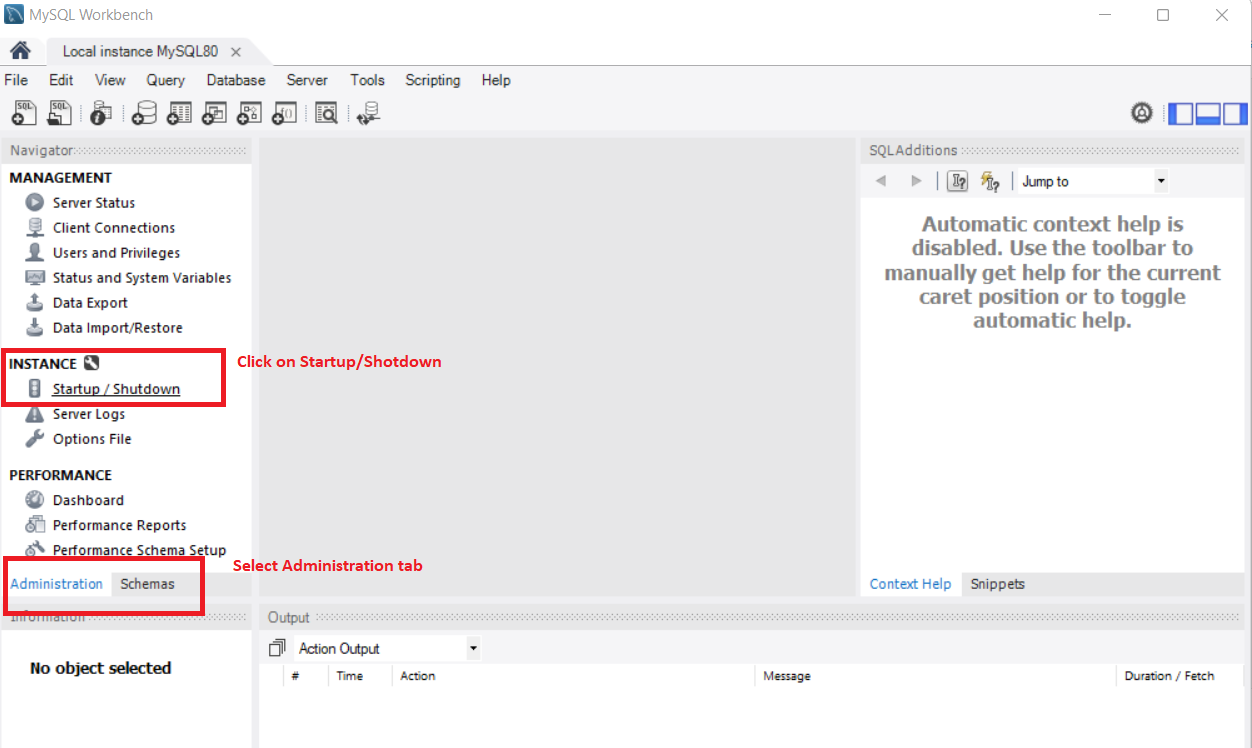Select Data Export in the Management section
Image resolution: width=1252 pixels, height=748 pixels.
[x=96, y=302]
